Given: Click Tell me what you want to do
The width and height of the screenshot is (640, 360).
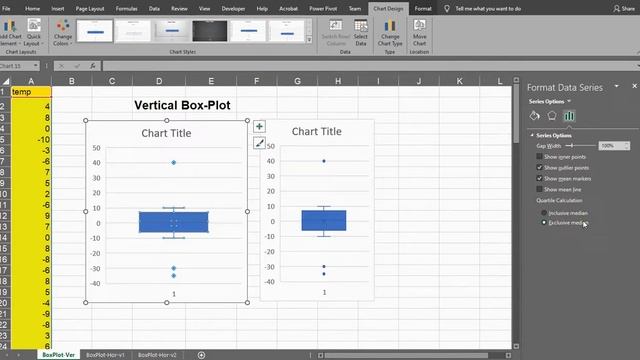Looking at the screenshot, I should point(488,8).
